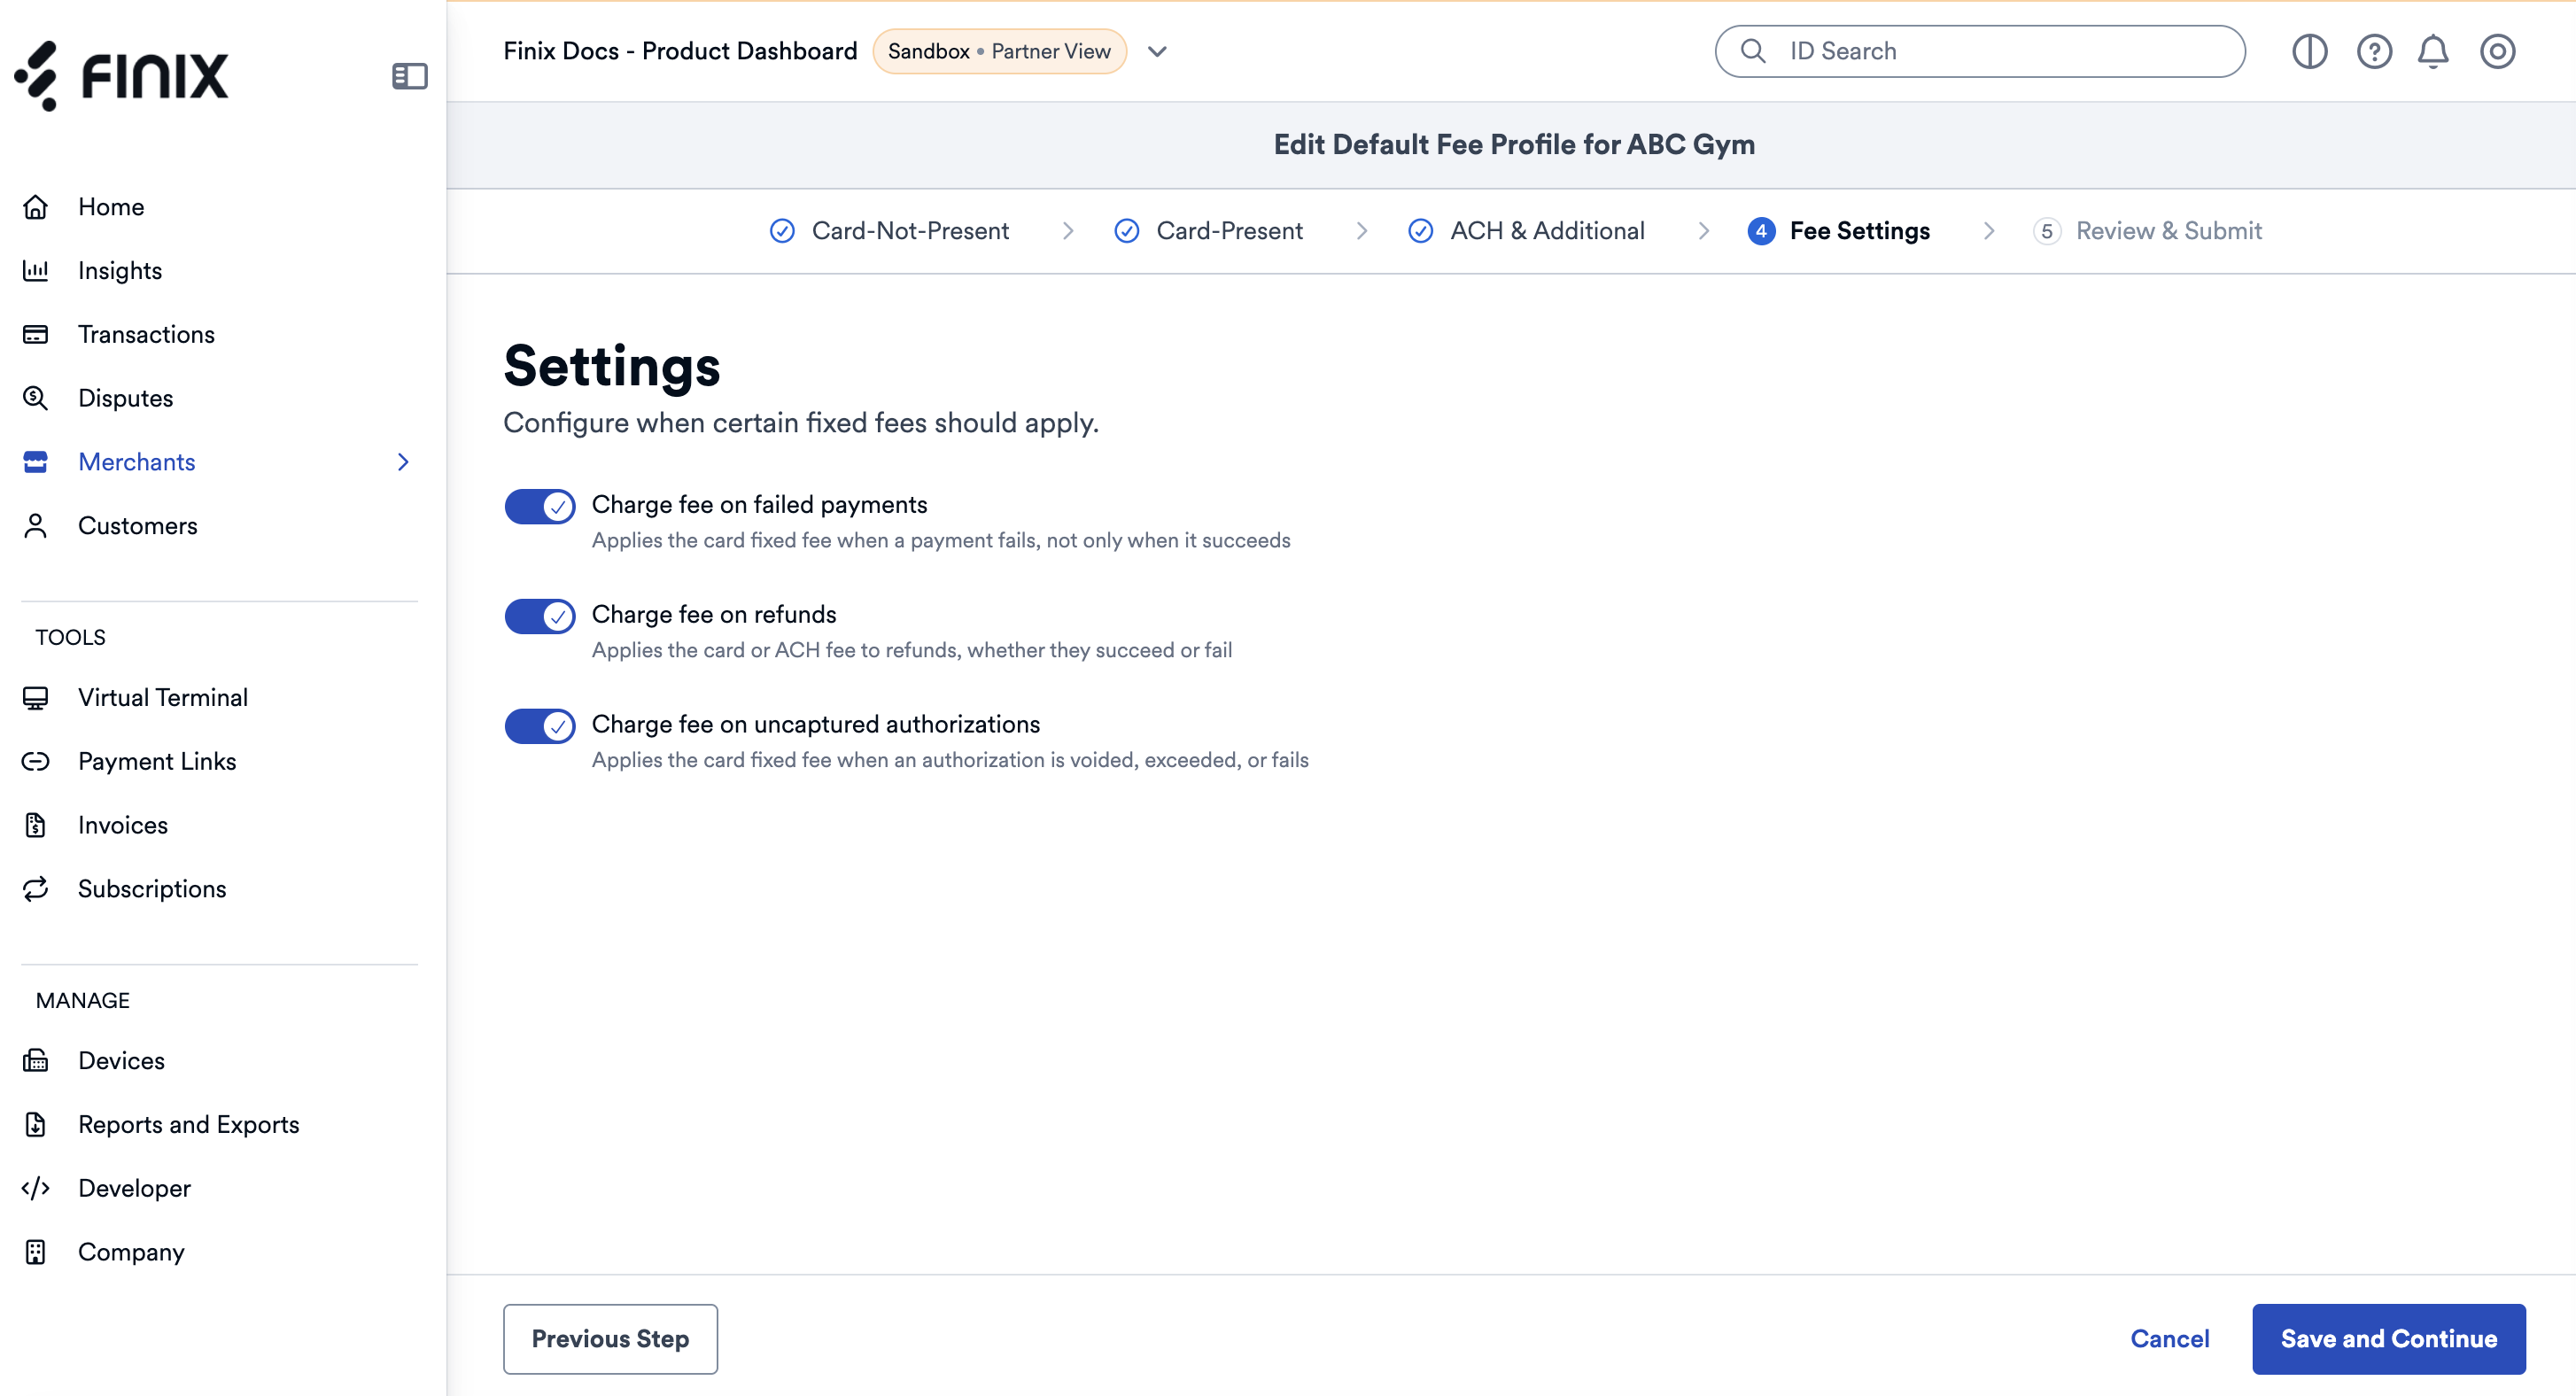This screenshot has height=1396, width=2576.
Task: Click the Finix logo
Action: click(x=121, y=76)
